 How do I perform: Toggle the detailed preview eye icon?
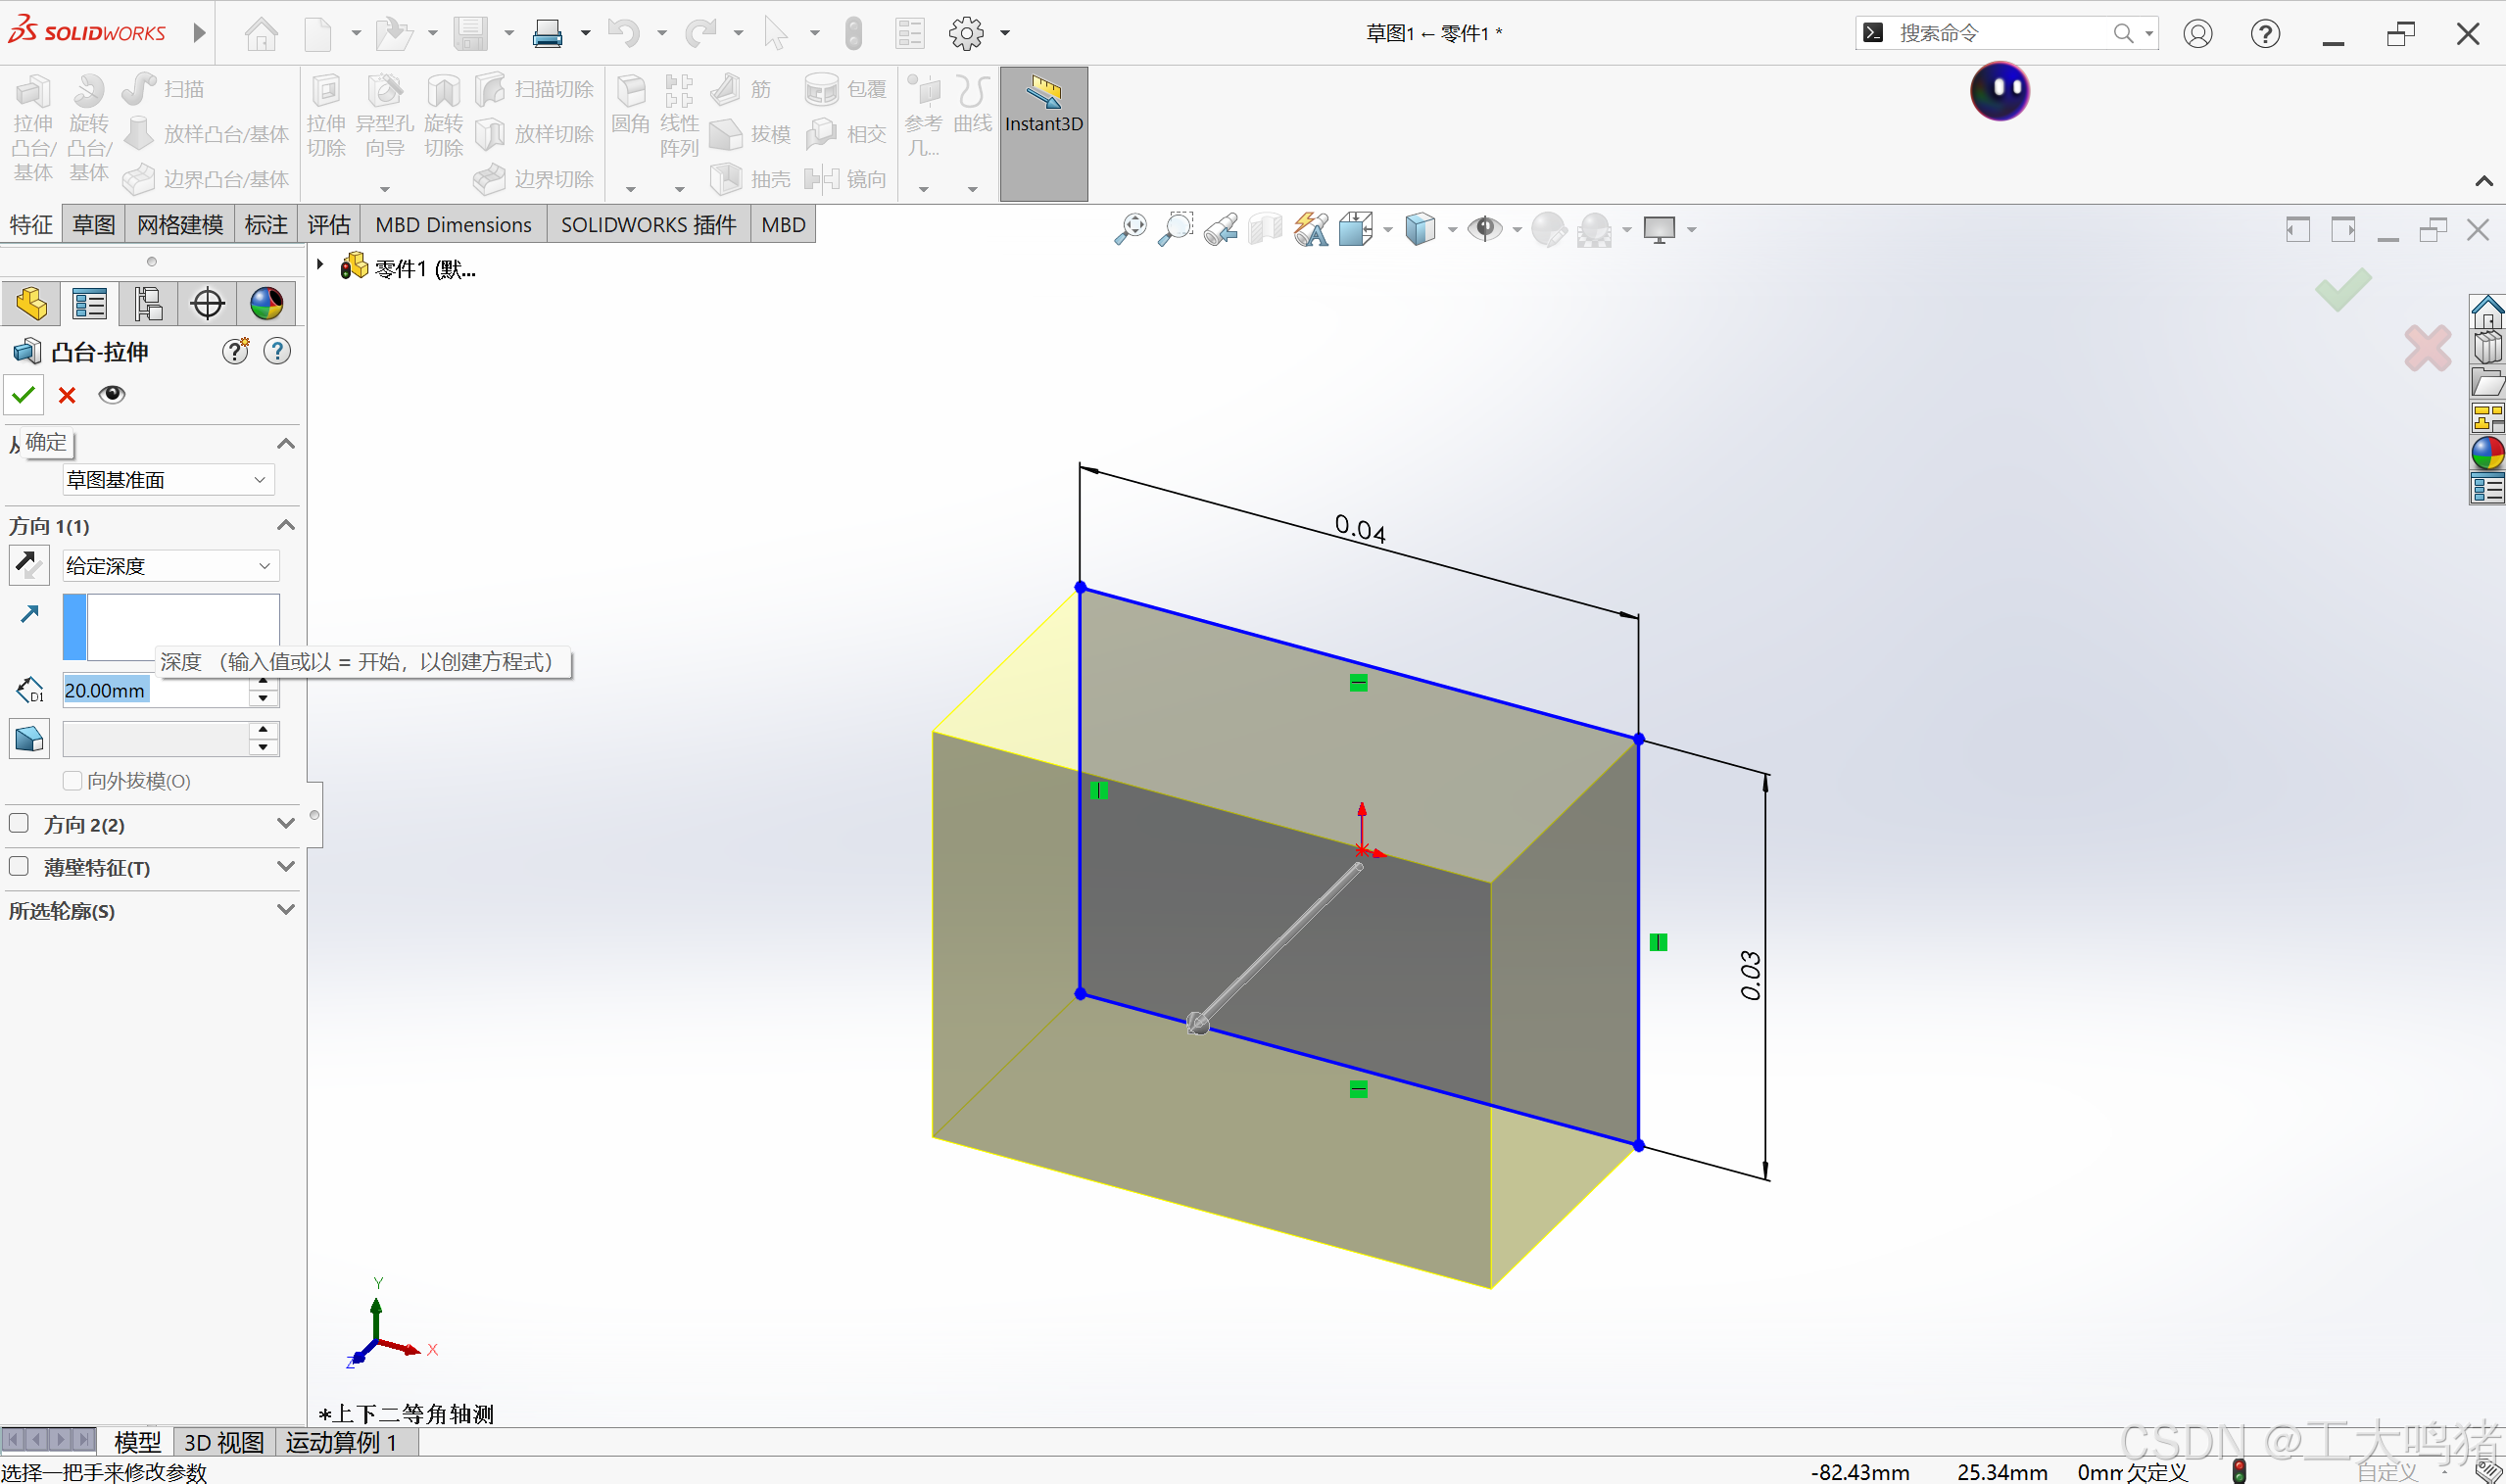pos(112,395)
